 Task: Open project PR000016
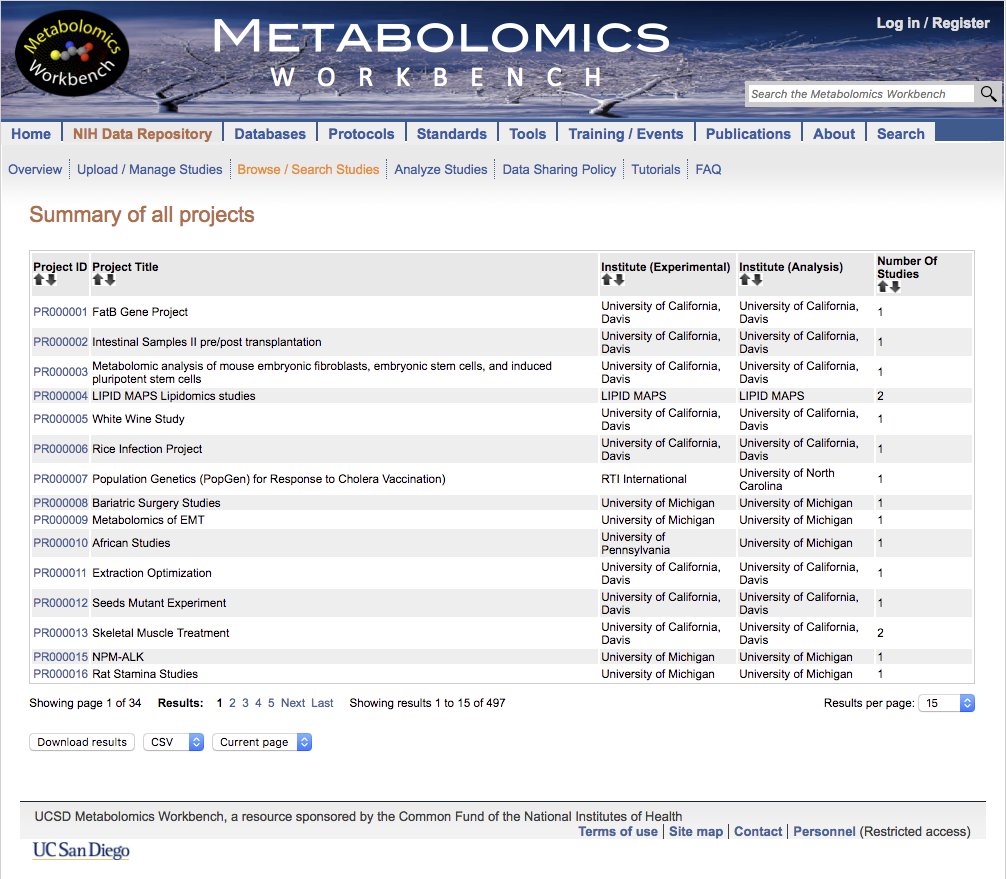click(60, 674)
